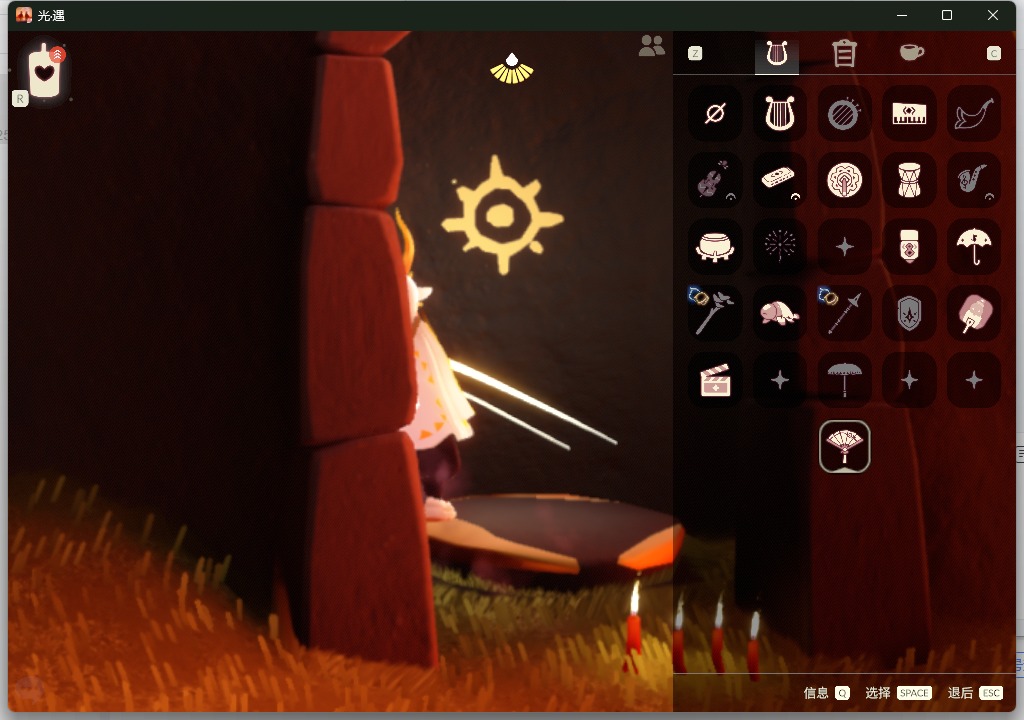Select the round handpan with flower pattern

[x=844, y=180]
